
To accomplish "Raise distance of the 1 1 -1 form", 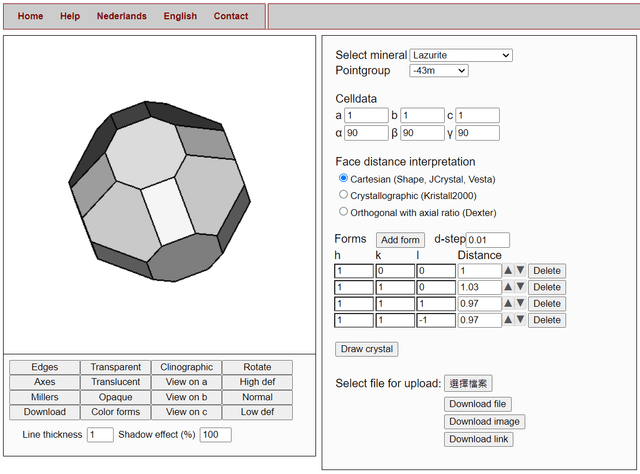I will [508, 319].
